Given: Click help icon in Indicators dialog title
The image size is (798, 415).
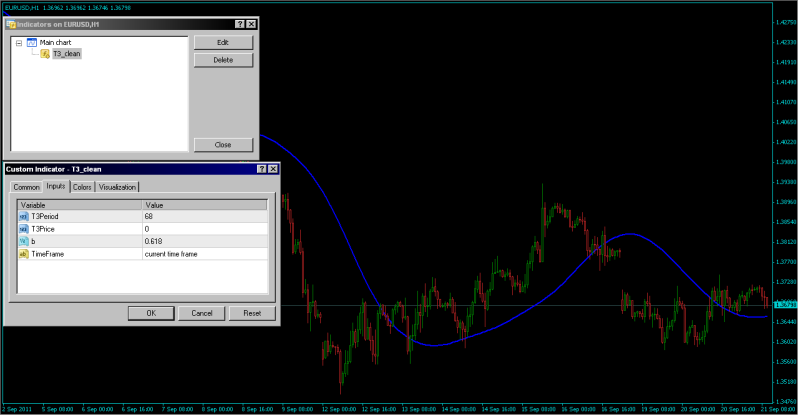Looking at the screenshot, I should (x=240, y=24).
